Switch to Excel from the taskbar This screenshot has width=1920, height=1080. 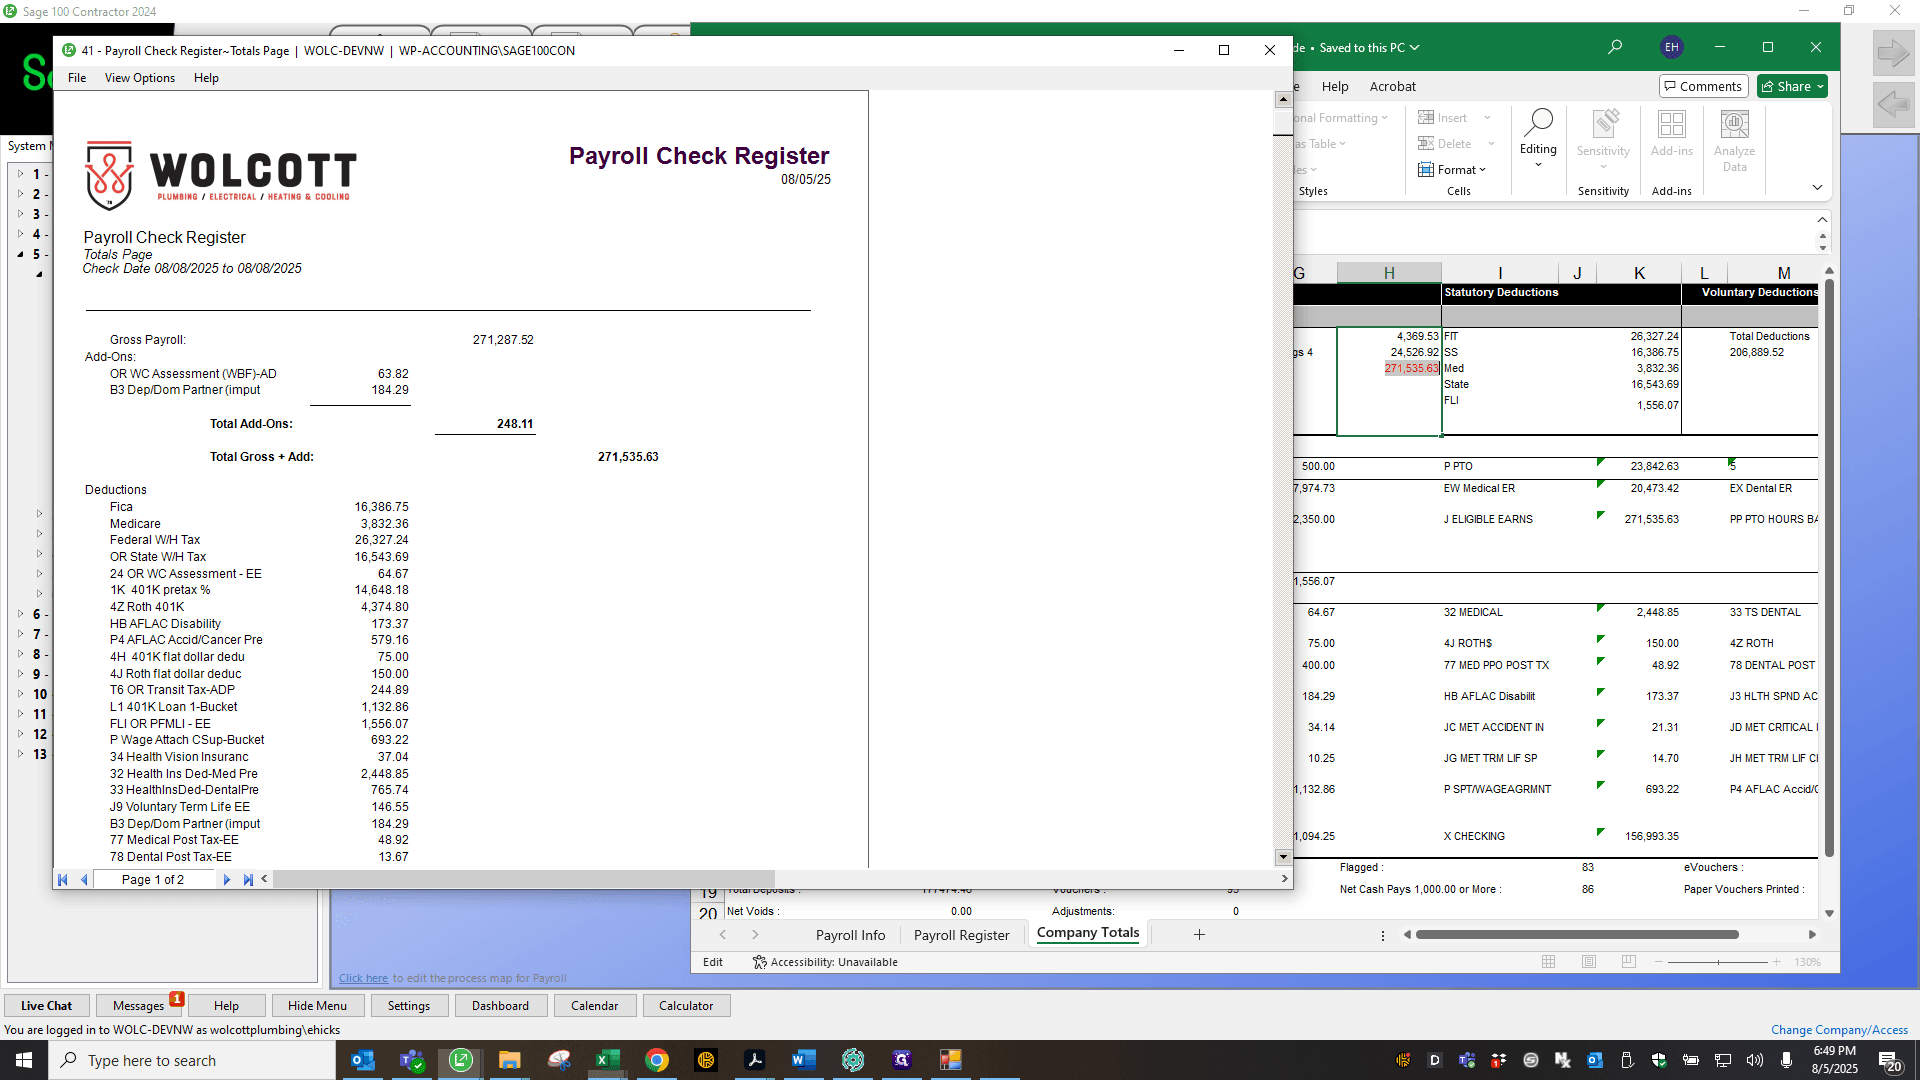pos(607,1060)
